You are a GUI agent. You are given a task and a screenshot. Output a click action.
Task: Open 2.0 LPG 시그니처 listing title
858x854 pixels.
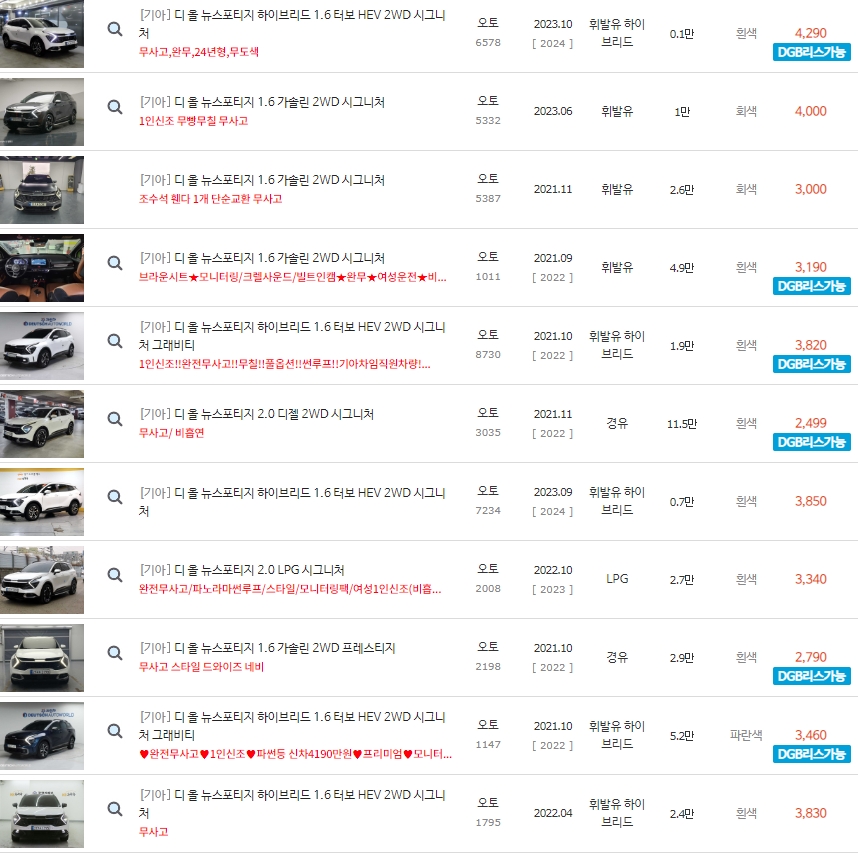(x=242, y=570)
